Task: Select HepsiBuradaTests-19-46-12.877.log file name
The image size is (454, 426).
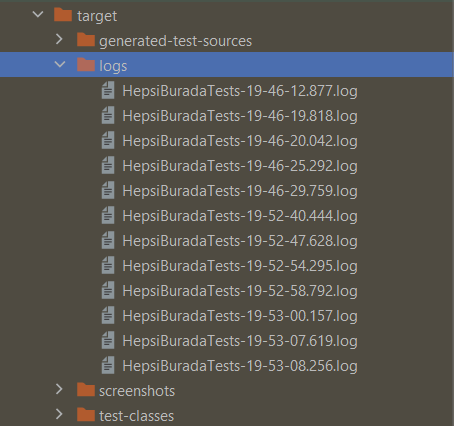Action: click(x=240, y=91)
